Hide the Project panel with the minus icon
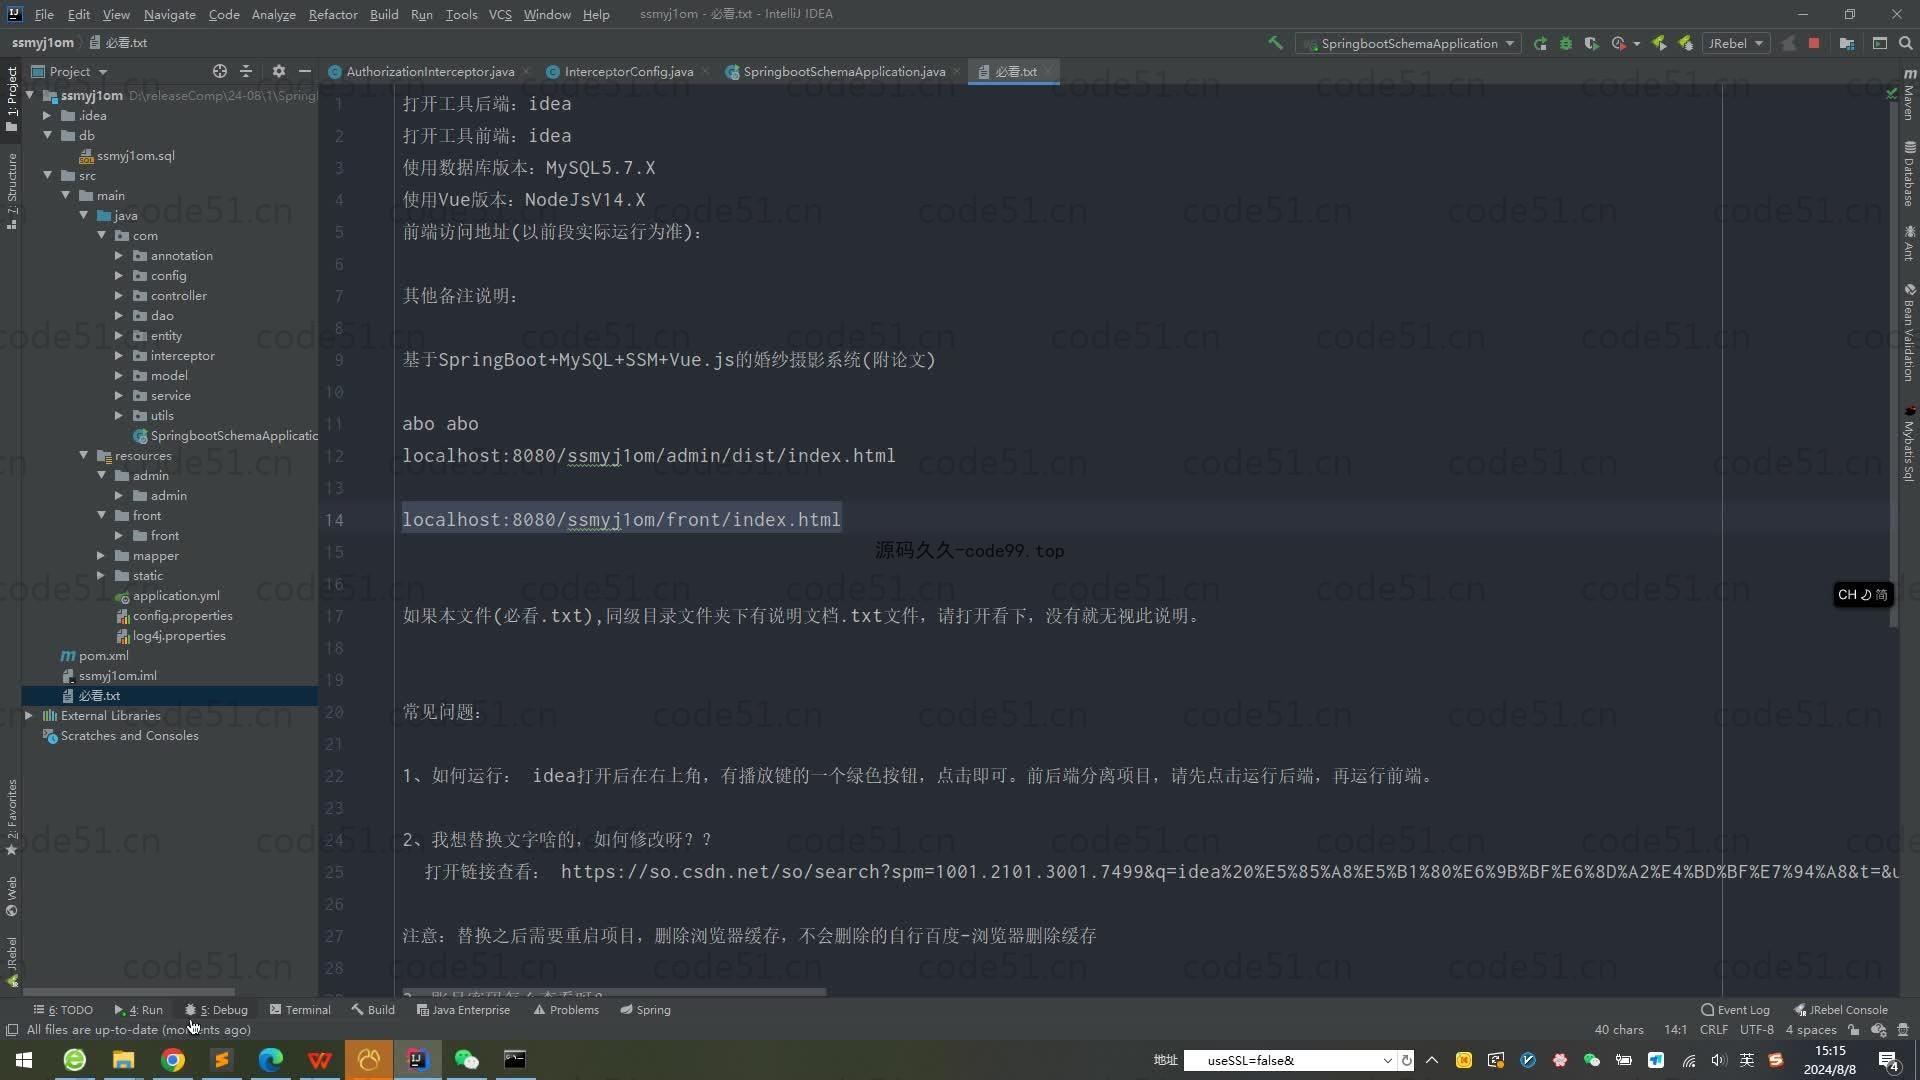The image size is (1920, 1080). (305, 71)
